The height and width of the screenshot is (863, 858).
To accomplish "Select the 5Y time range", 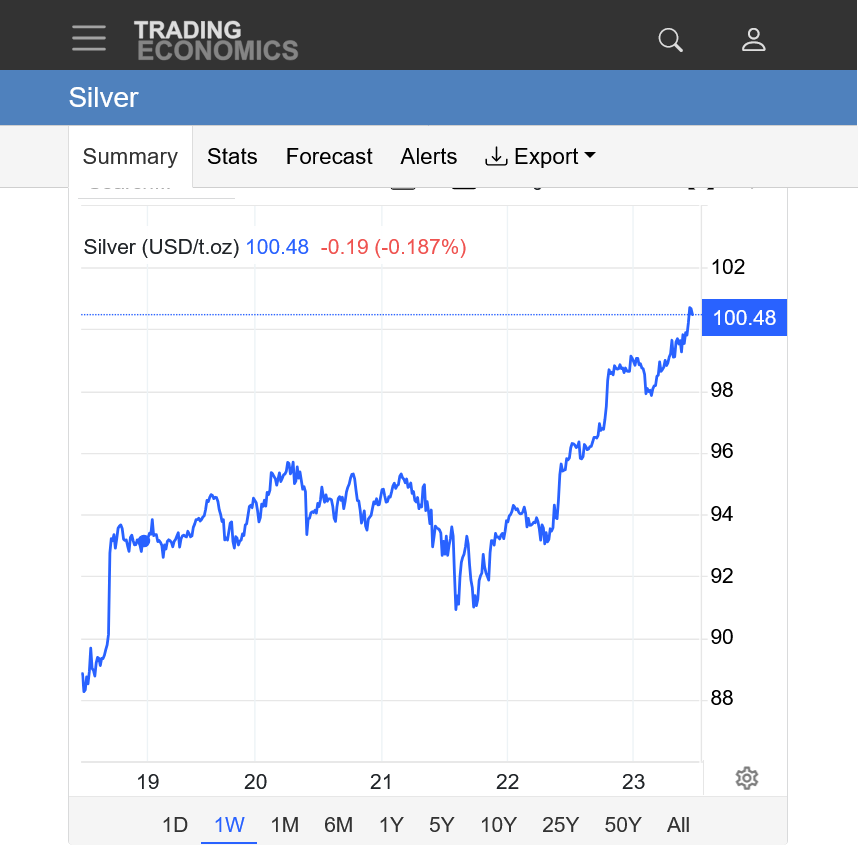I will 442,825.
